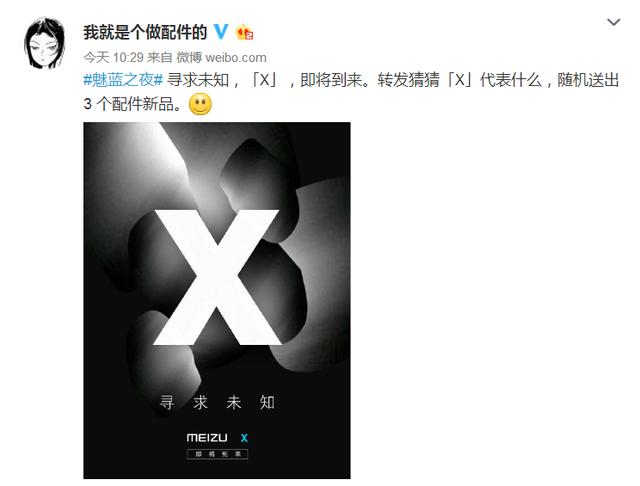Click the boxed 即将到来 label under MEIZU
The height and width of the screenshot is (486, 640).
click(x=217, y=454)
